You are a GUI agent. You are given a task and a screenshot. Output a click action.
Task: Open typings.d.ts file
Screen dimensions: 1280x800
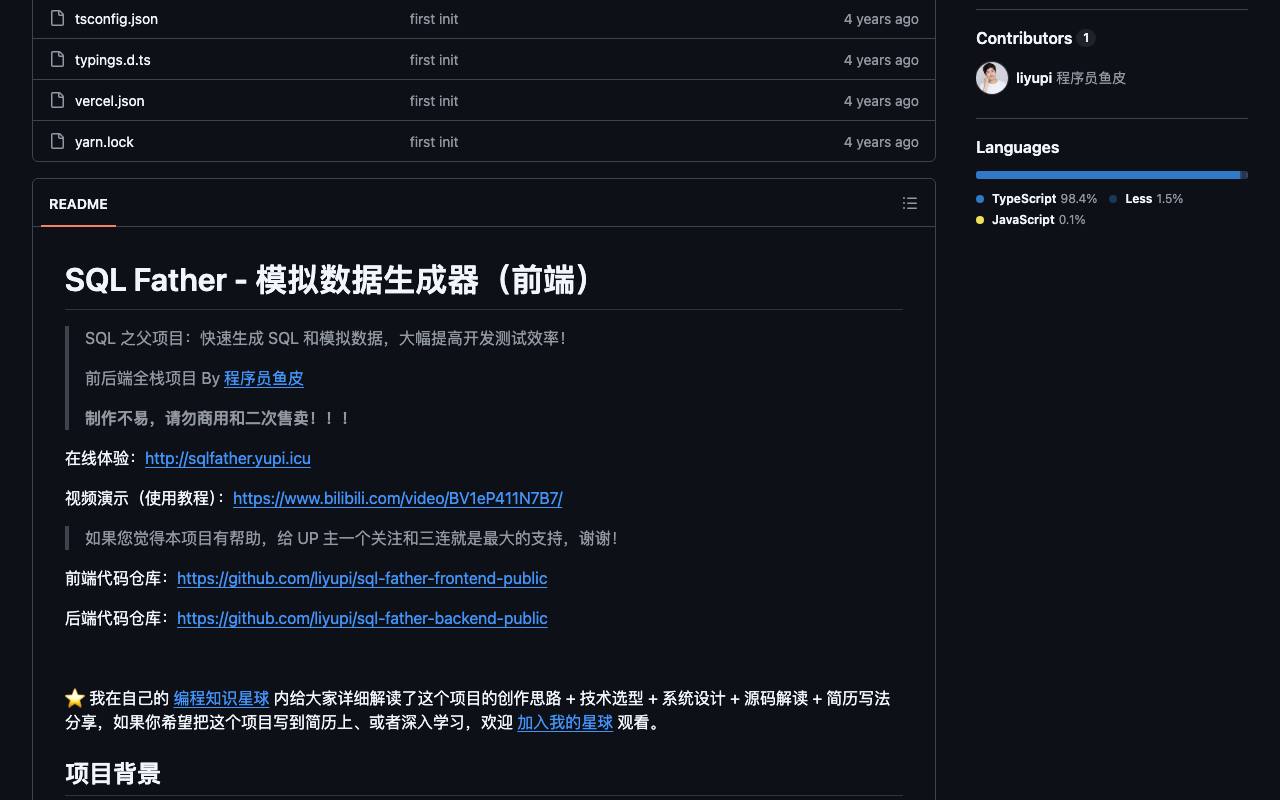113,60
